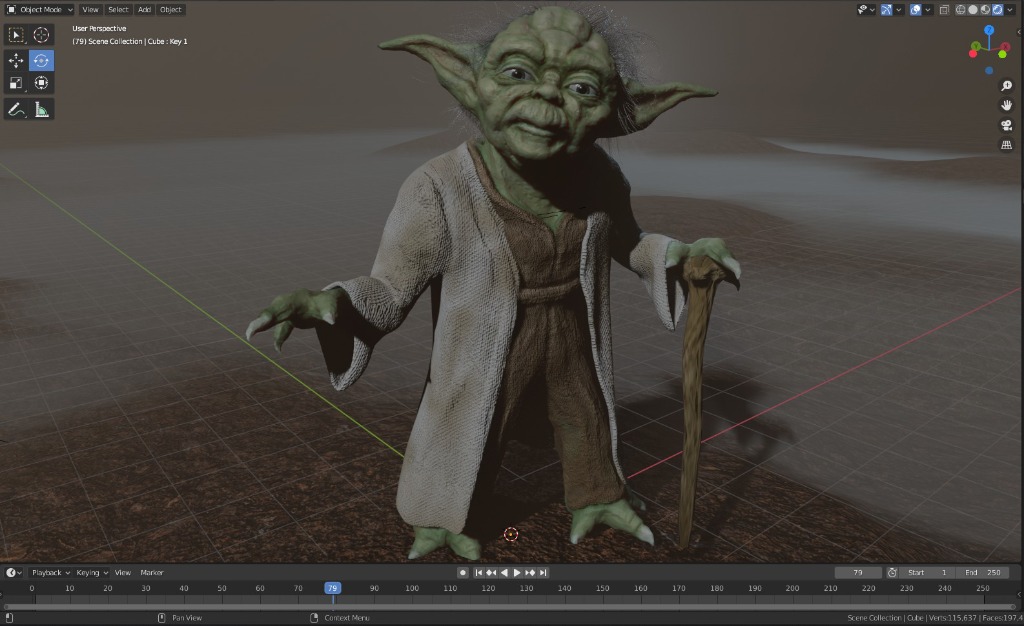Click the Verts:115,637 statistic

click(953, 618)
